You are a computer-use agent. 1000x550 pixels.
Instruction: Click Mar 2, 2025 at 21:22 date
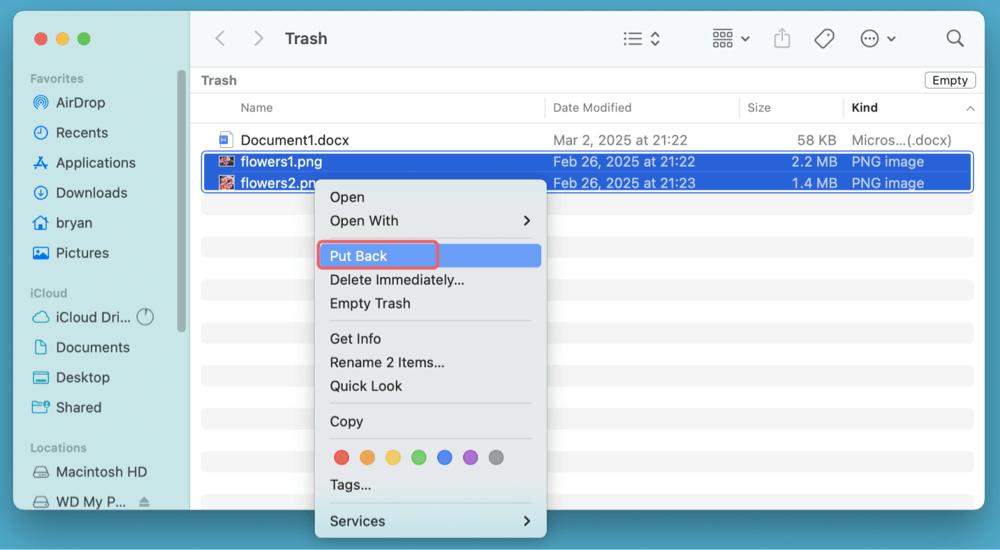620,140
